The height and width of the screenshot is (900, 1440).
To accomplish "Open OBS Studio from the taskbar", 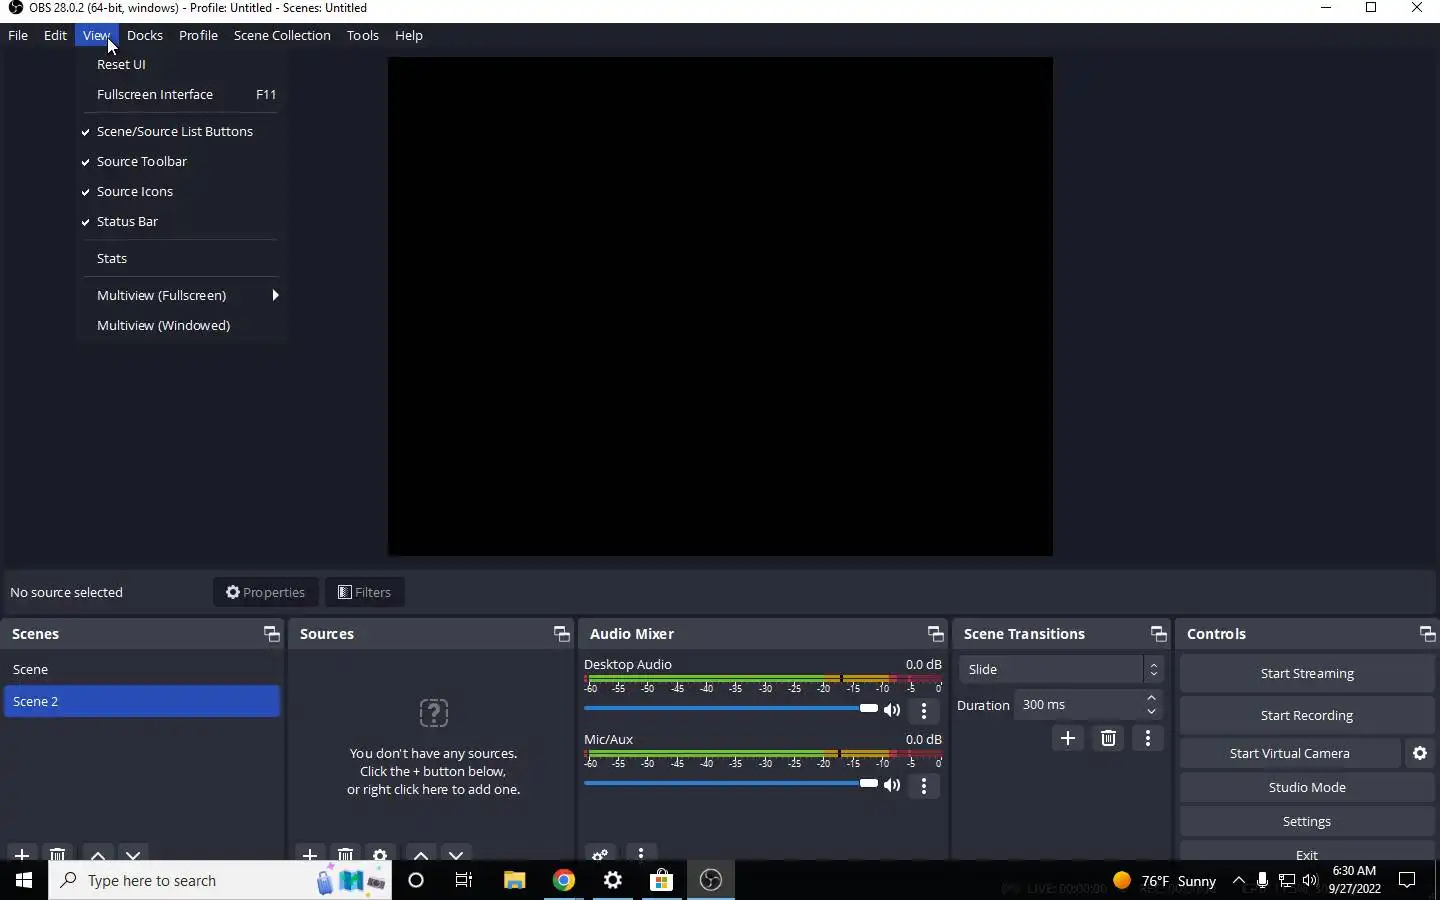I will coord(711,880).
